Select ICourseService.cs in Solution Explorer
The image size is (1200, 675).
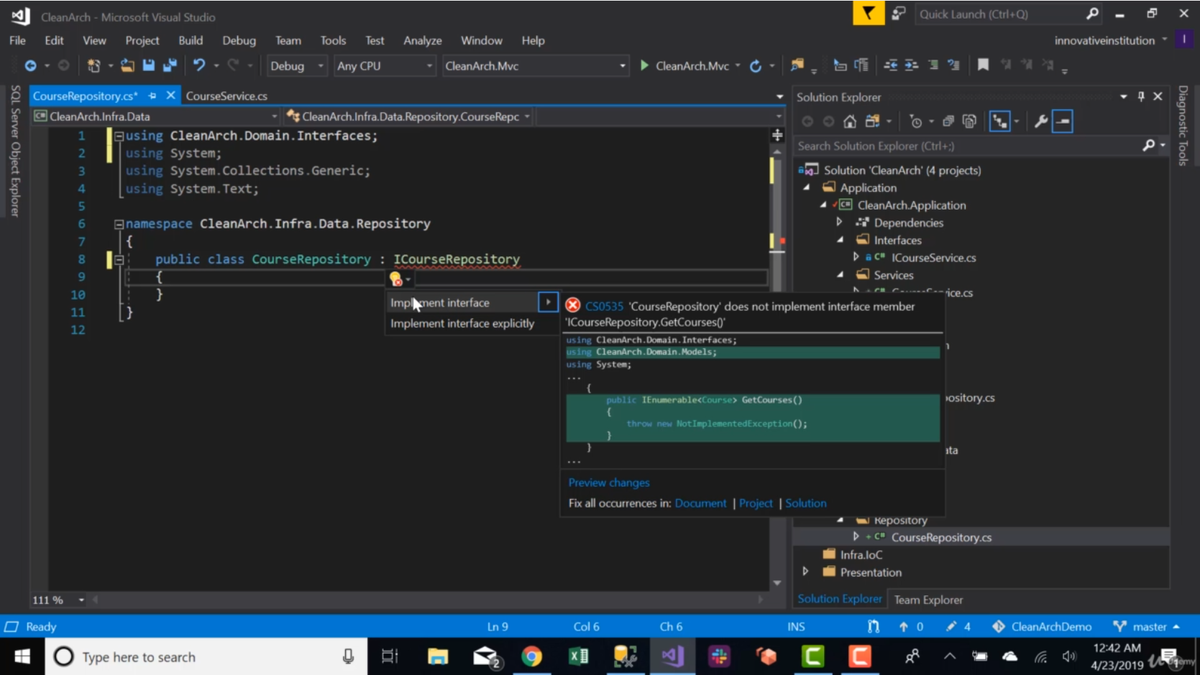click(x=934, y=258)
